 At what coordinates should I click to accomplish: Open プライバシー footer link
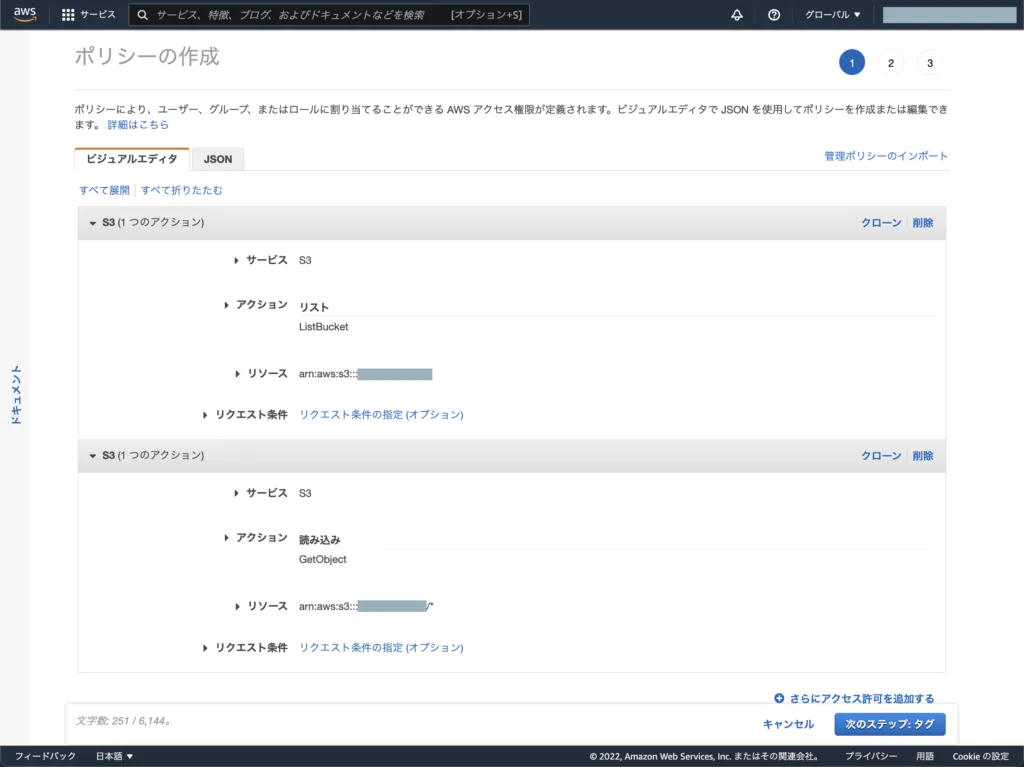[x=871, y=756]
